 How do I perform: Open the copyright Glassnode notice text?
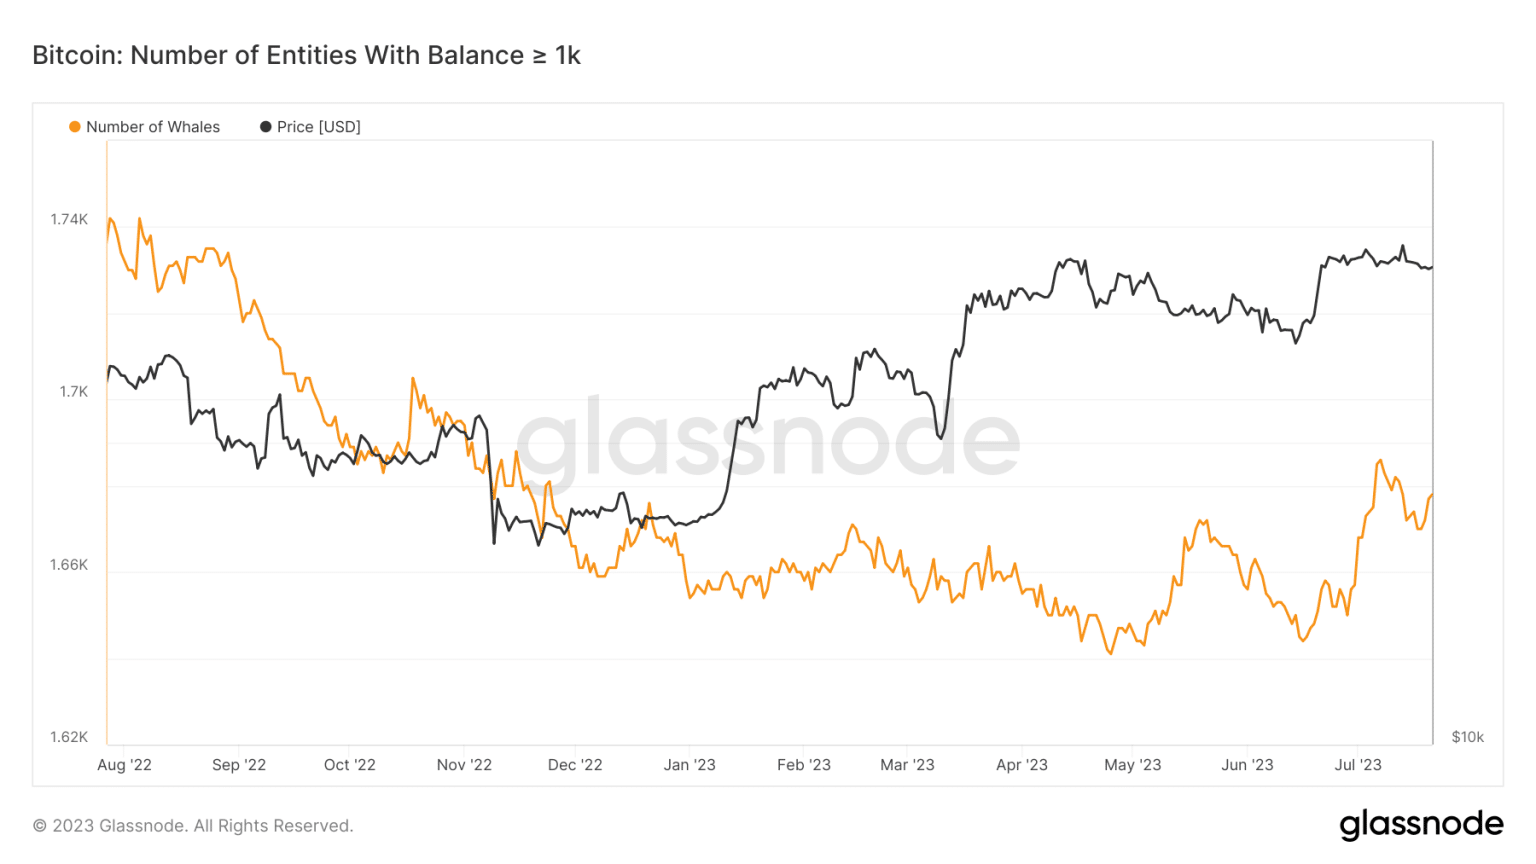point(193,826)
